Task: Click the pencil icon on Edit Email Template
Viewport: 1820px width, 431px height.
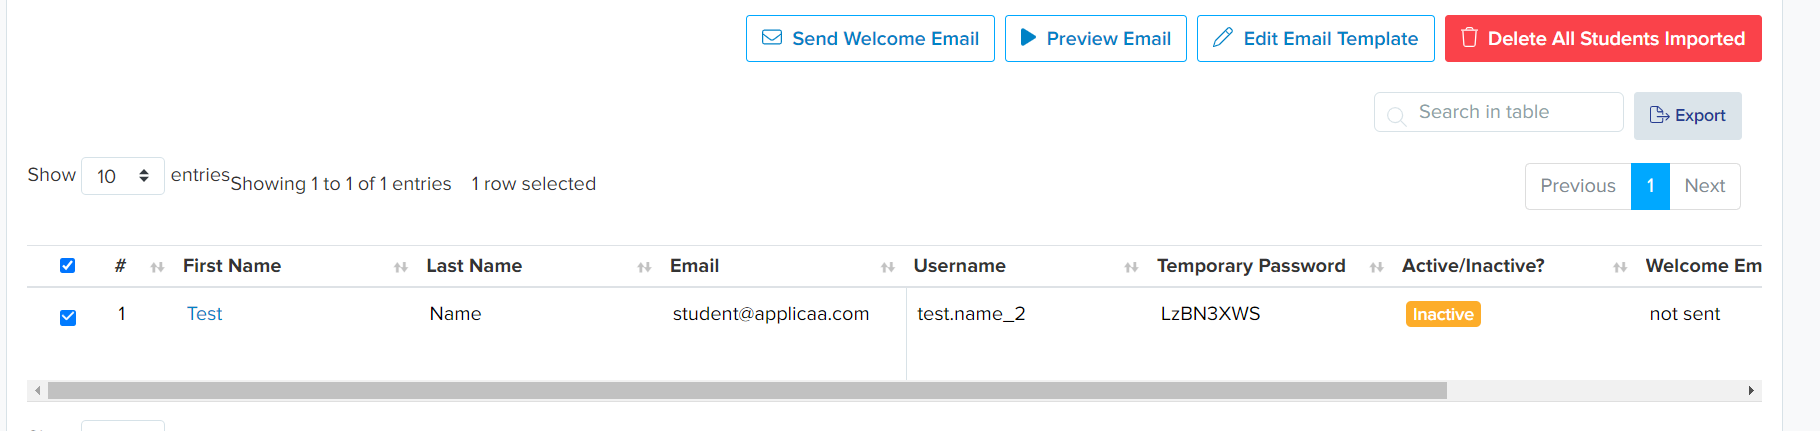Action: (1222, 38)
